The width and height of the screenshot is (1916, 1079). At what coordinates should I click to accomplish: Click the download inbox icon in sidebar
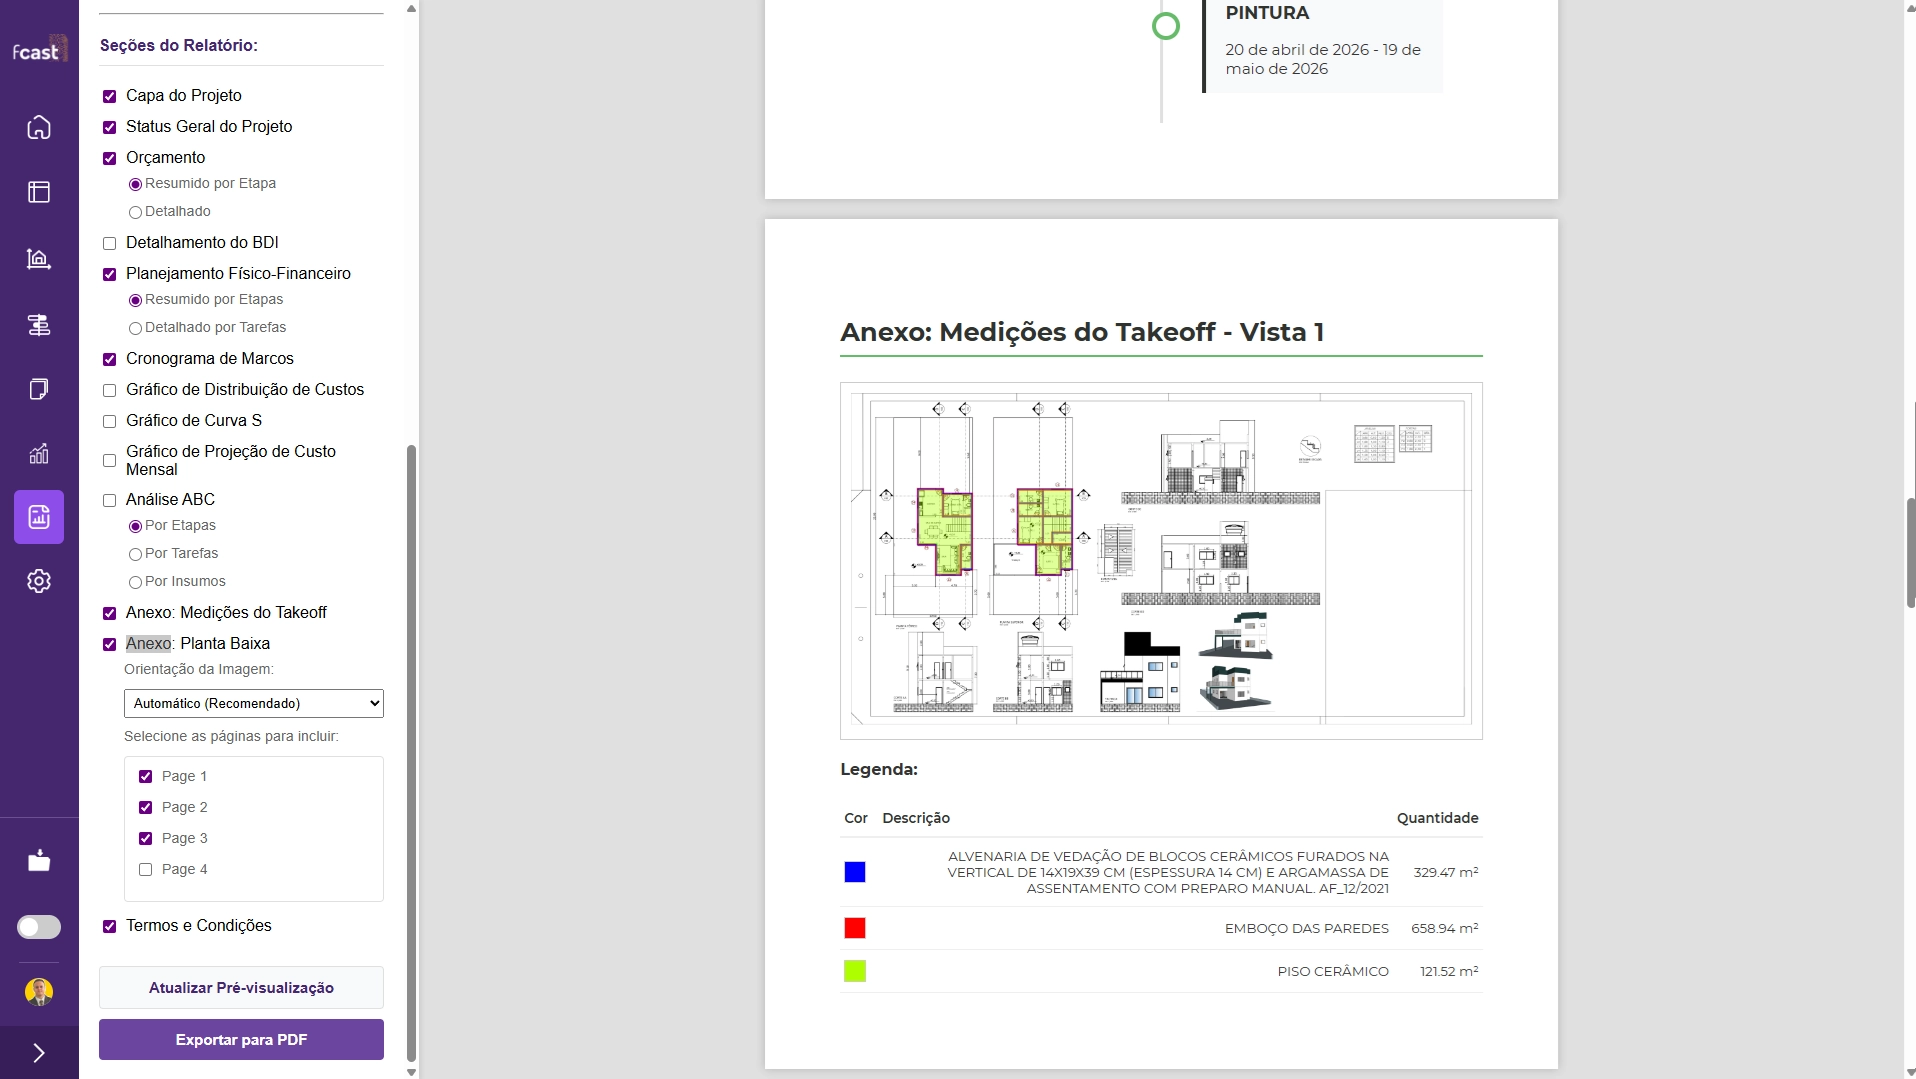(x=39, y=861)
